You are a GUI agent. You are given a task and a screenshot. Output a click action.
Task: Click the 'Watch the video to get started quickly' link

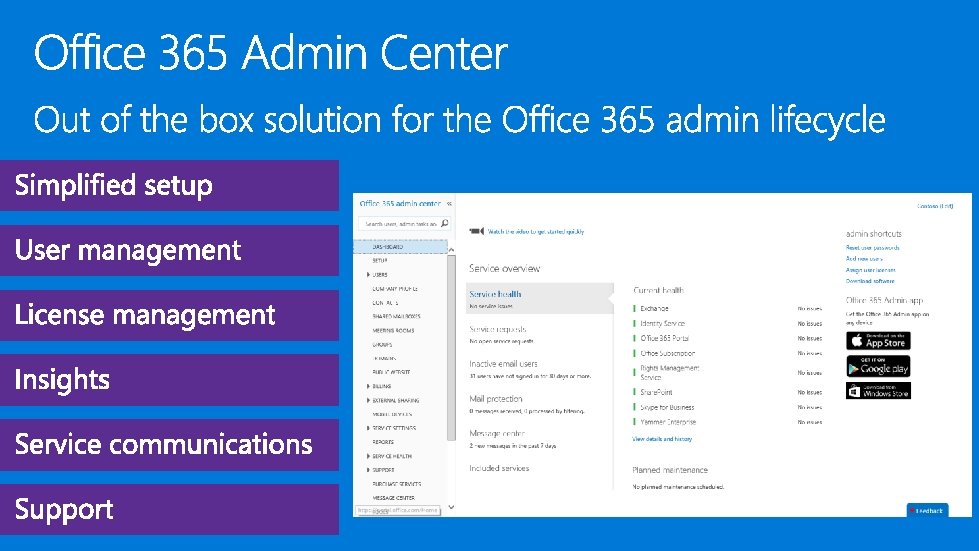pyautogui.click(x=536, y=232)
